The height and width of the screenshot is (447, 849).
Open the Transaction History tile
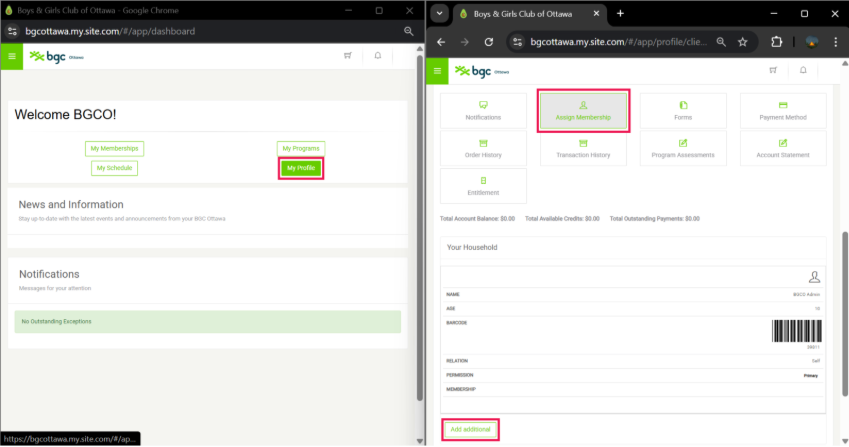583,148
